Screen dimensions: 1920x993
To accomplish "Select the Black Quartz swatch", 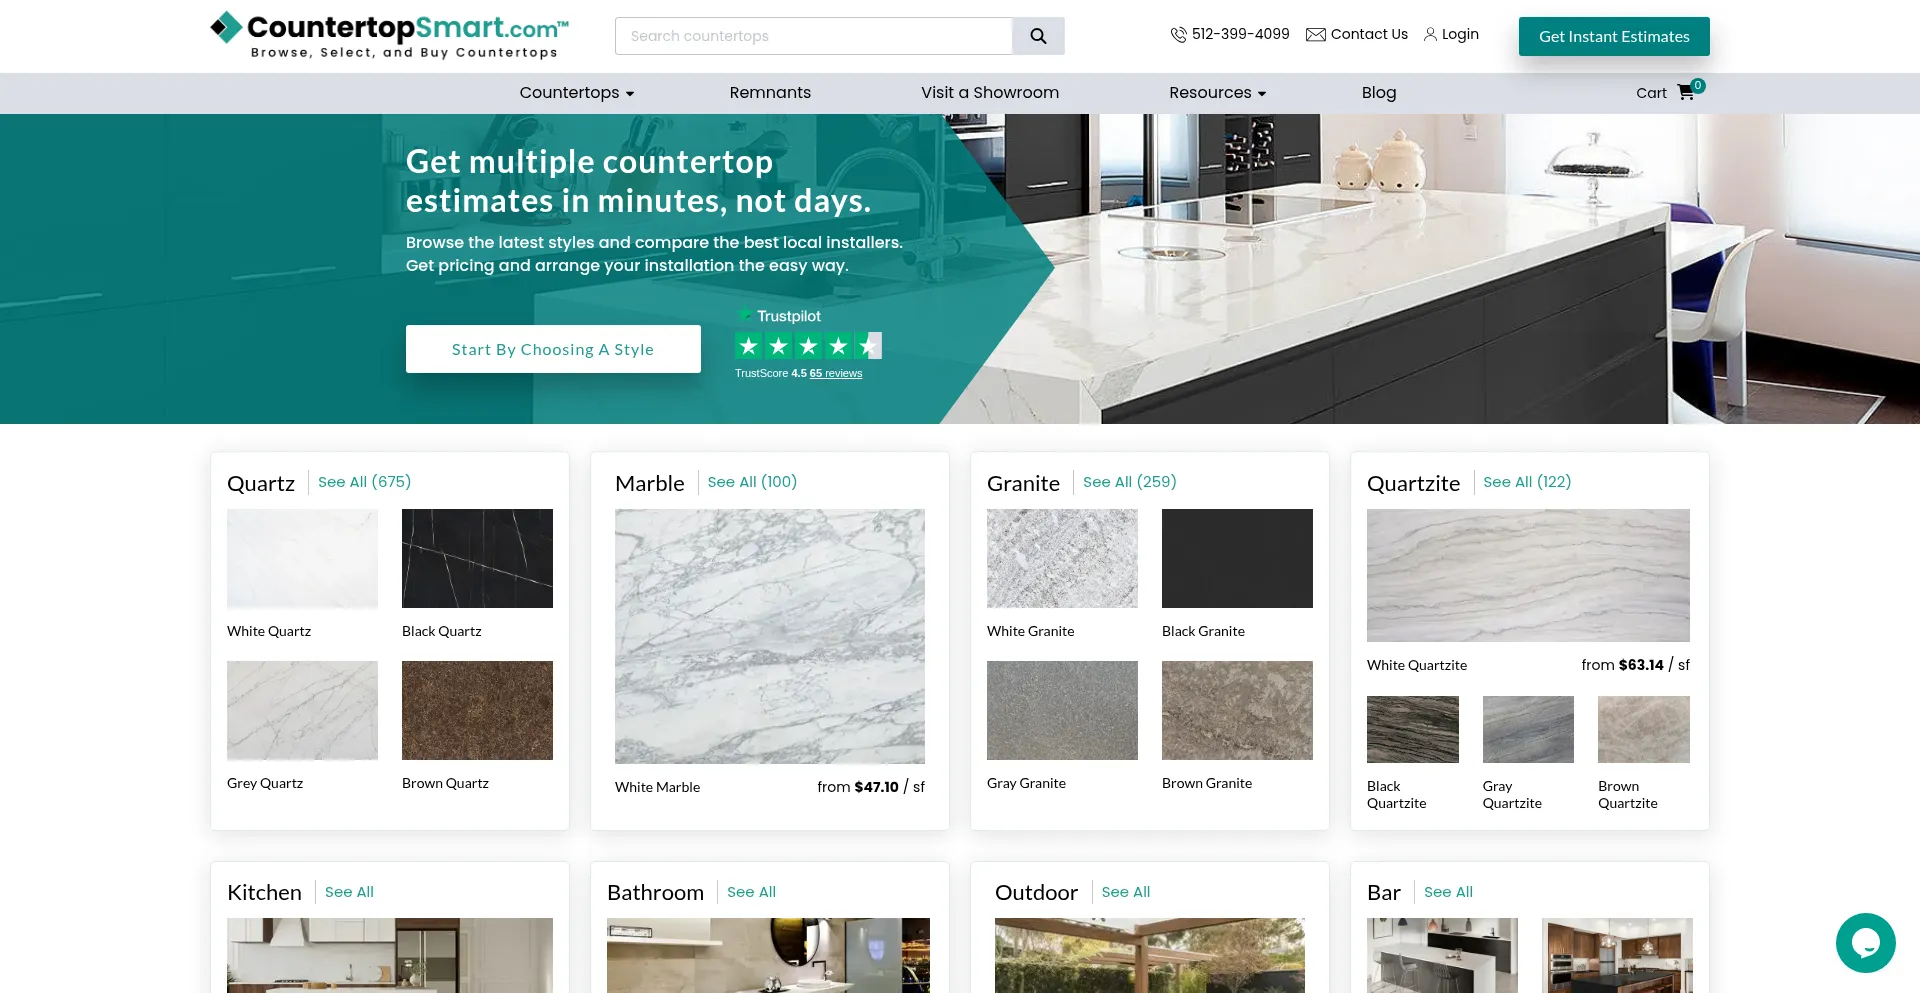I will click(477, 558).
